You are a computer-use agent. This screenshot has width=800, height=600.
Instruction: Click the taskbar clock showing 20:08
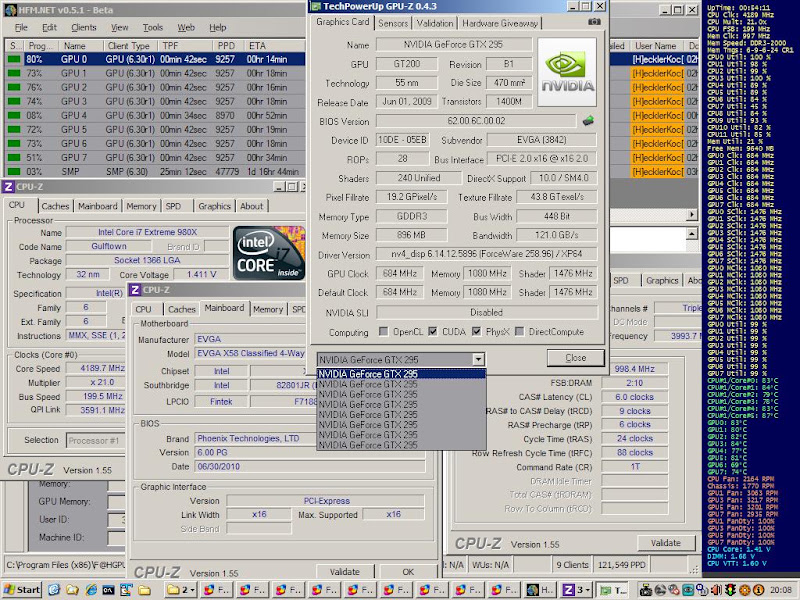click(x=782, y=590)
